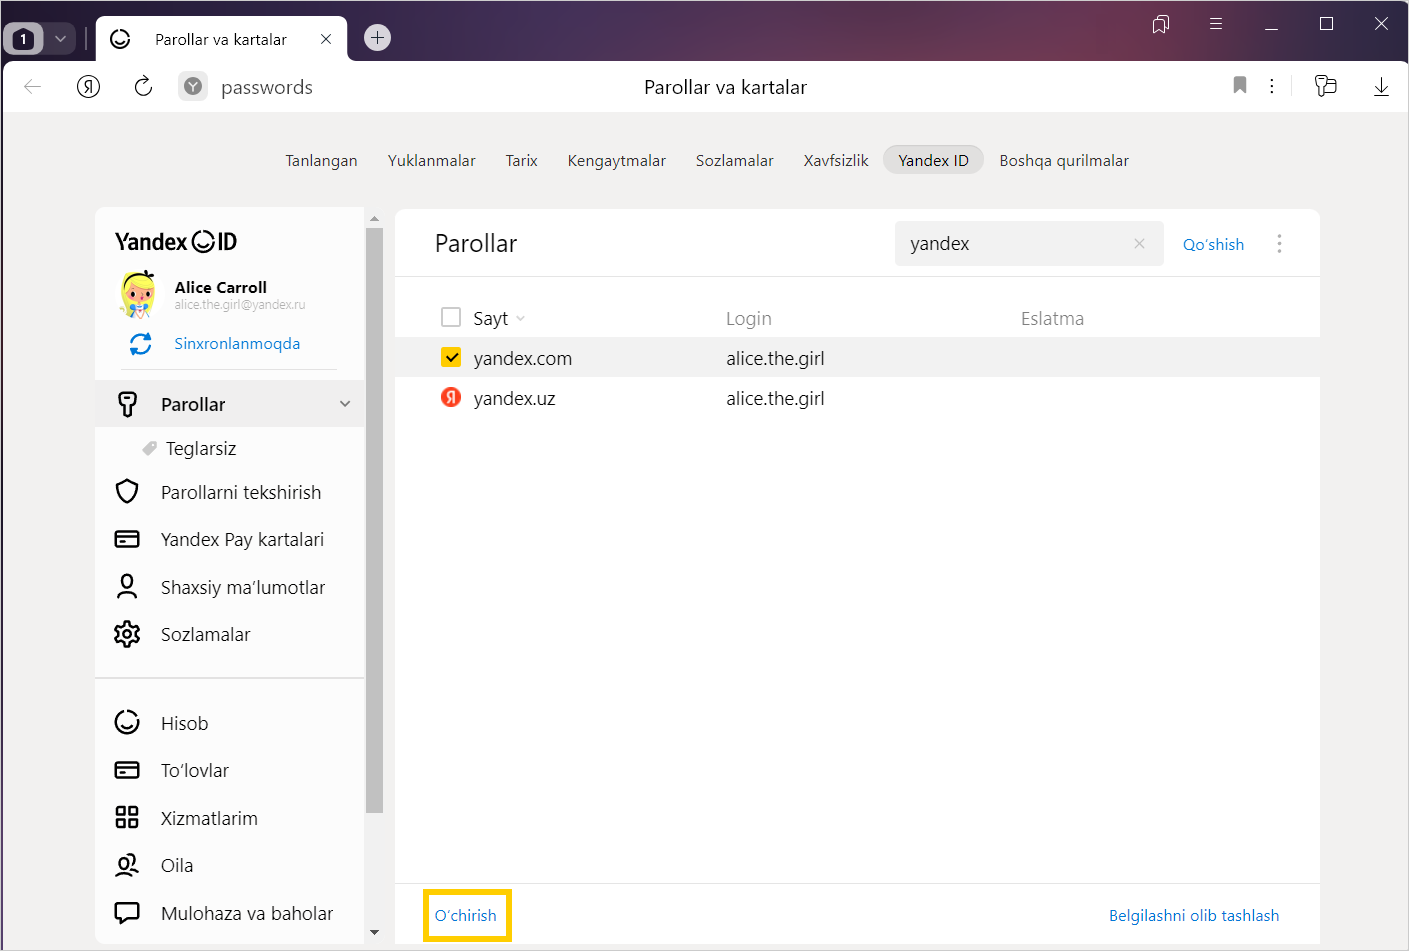
Task: Toggle the select-all checkbox beside Sayt
Action: [451, 318]
